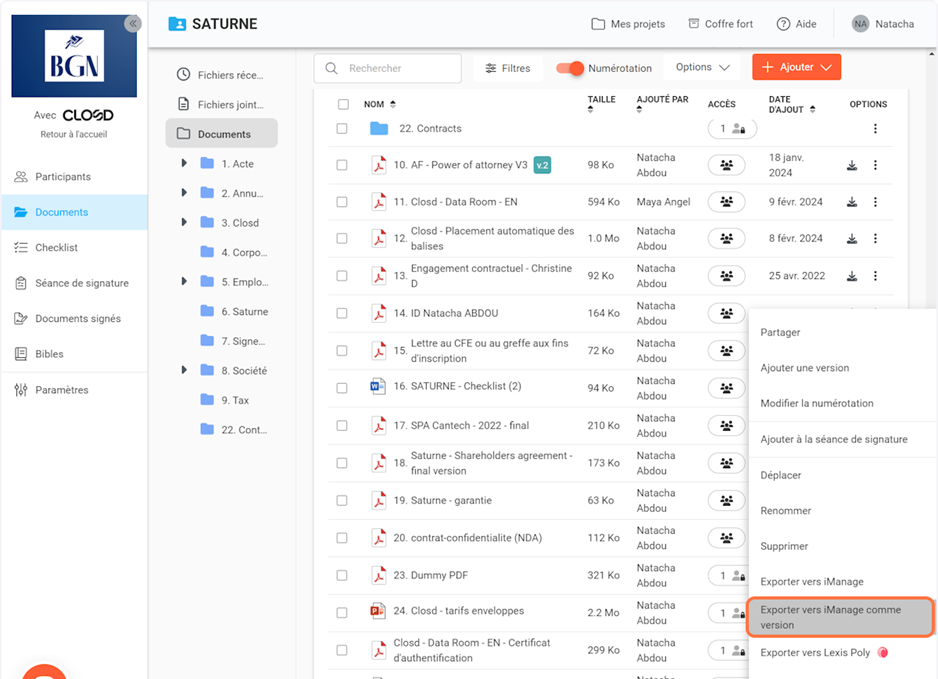This screenshot has width=938, height=679.
Task: Open options menu for Closd - Data Room - EN
Action: pos(875,202)
